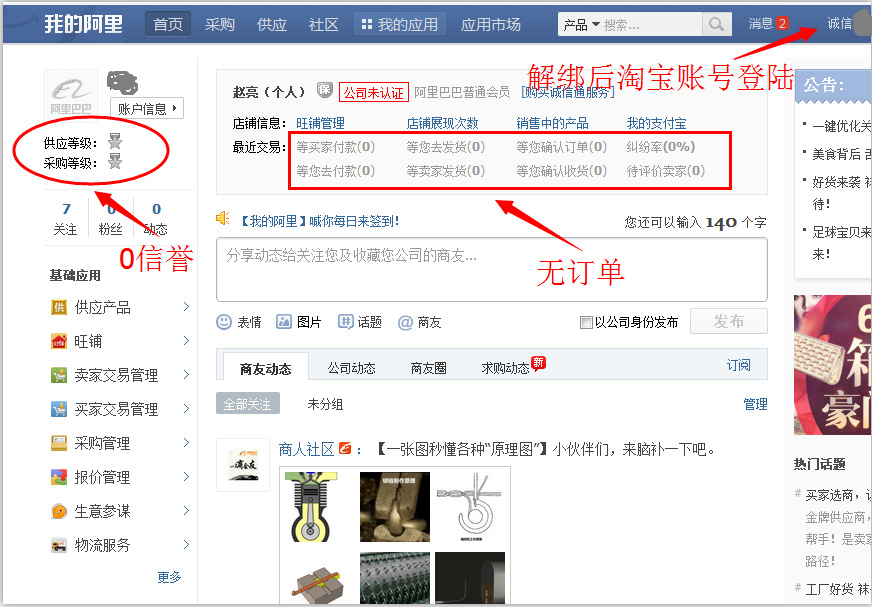
Task: Open the 消息 messages link
Action: (760, 23)
